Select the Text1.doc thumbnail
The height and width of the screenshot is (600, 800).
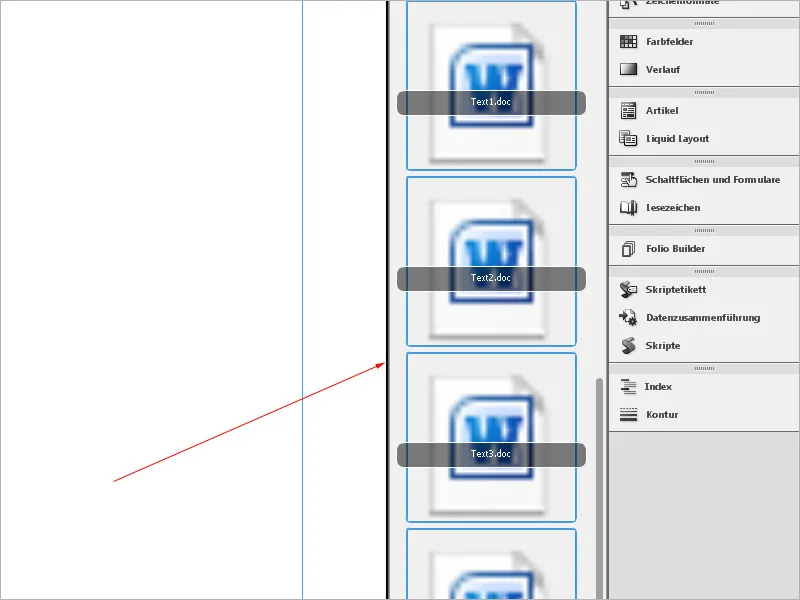pyautogui.click(x=491, y=86)
